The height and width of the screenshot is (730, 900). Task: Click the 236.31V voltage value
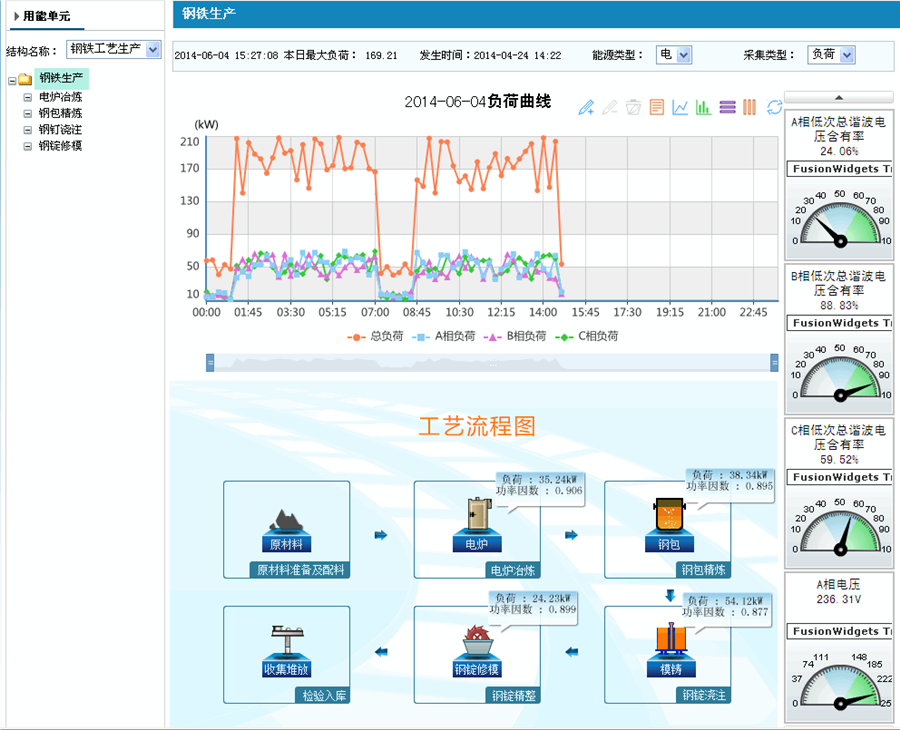pos(839,599)
